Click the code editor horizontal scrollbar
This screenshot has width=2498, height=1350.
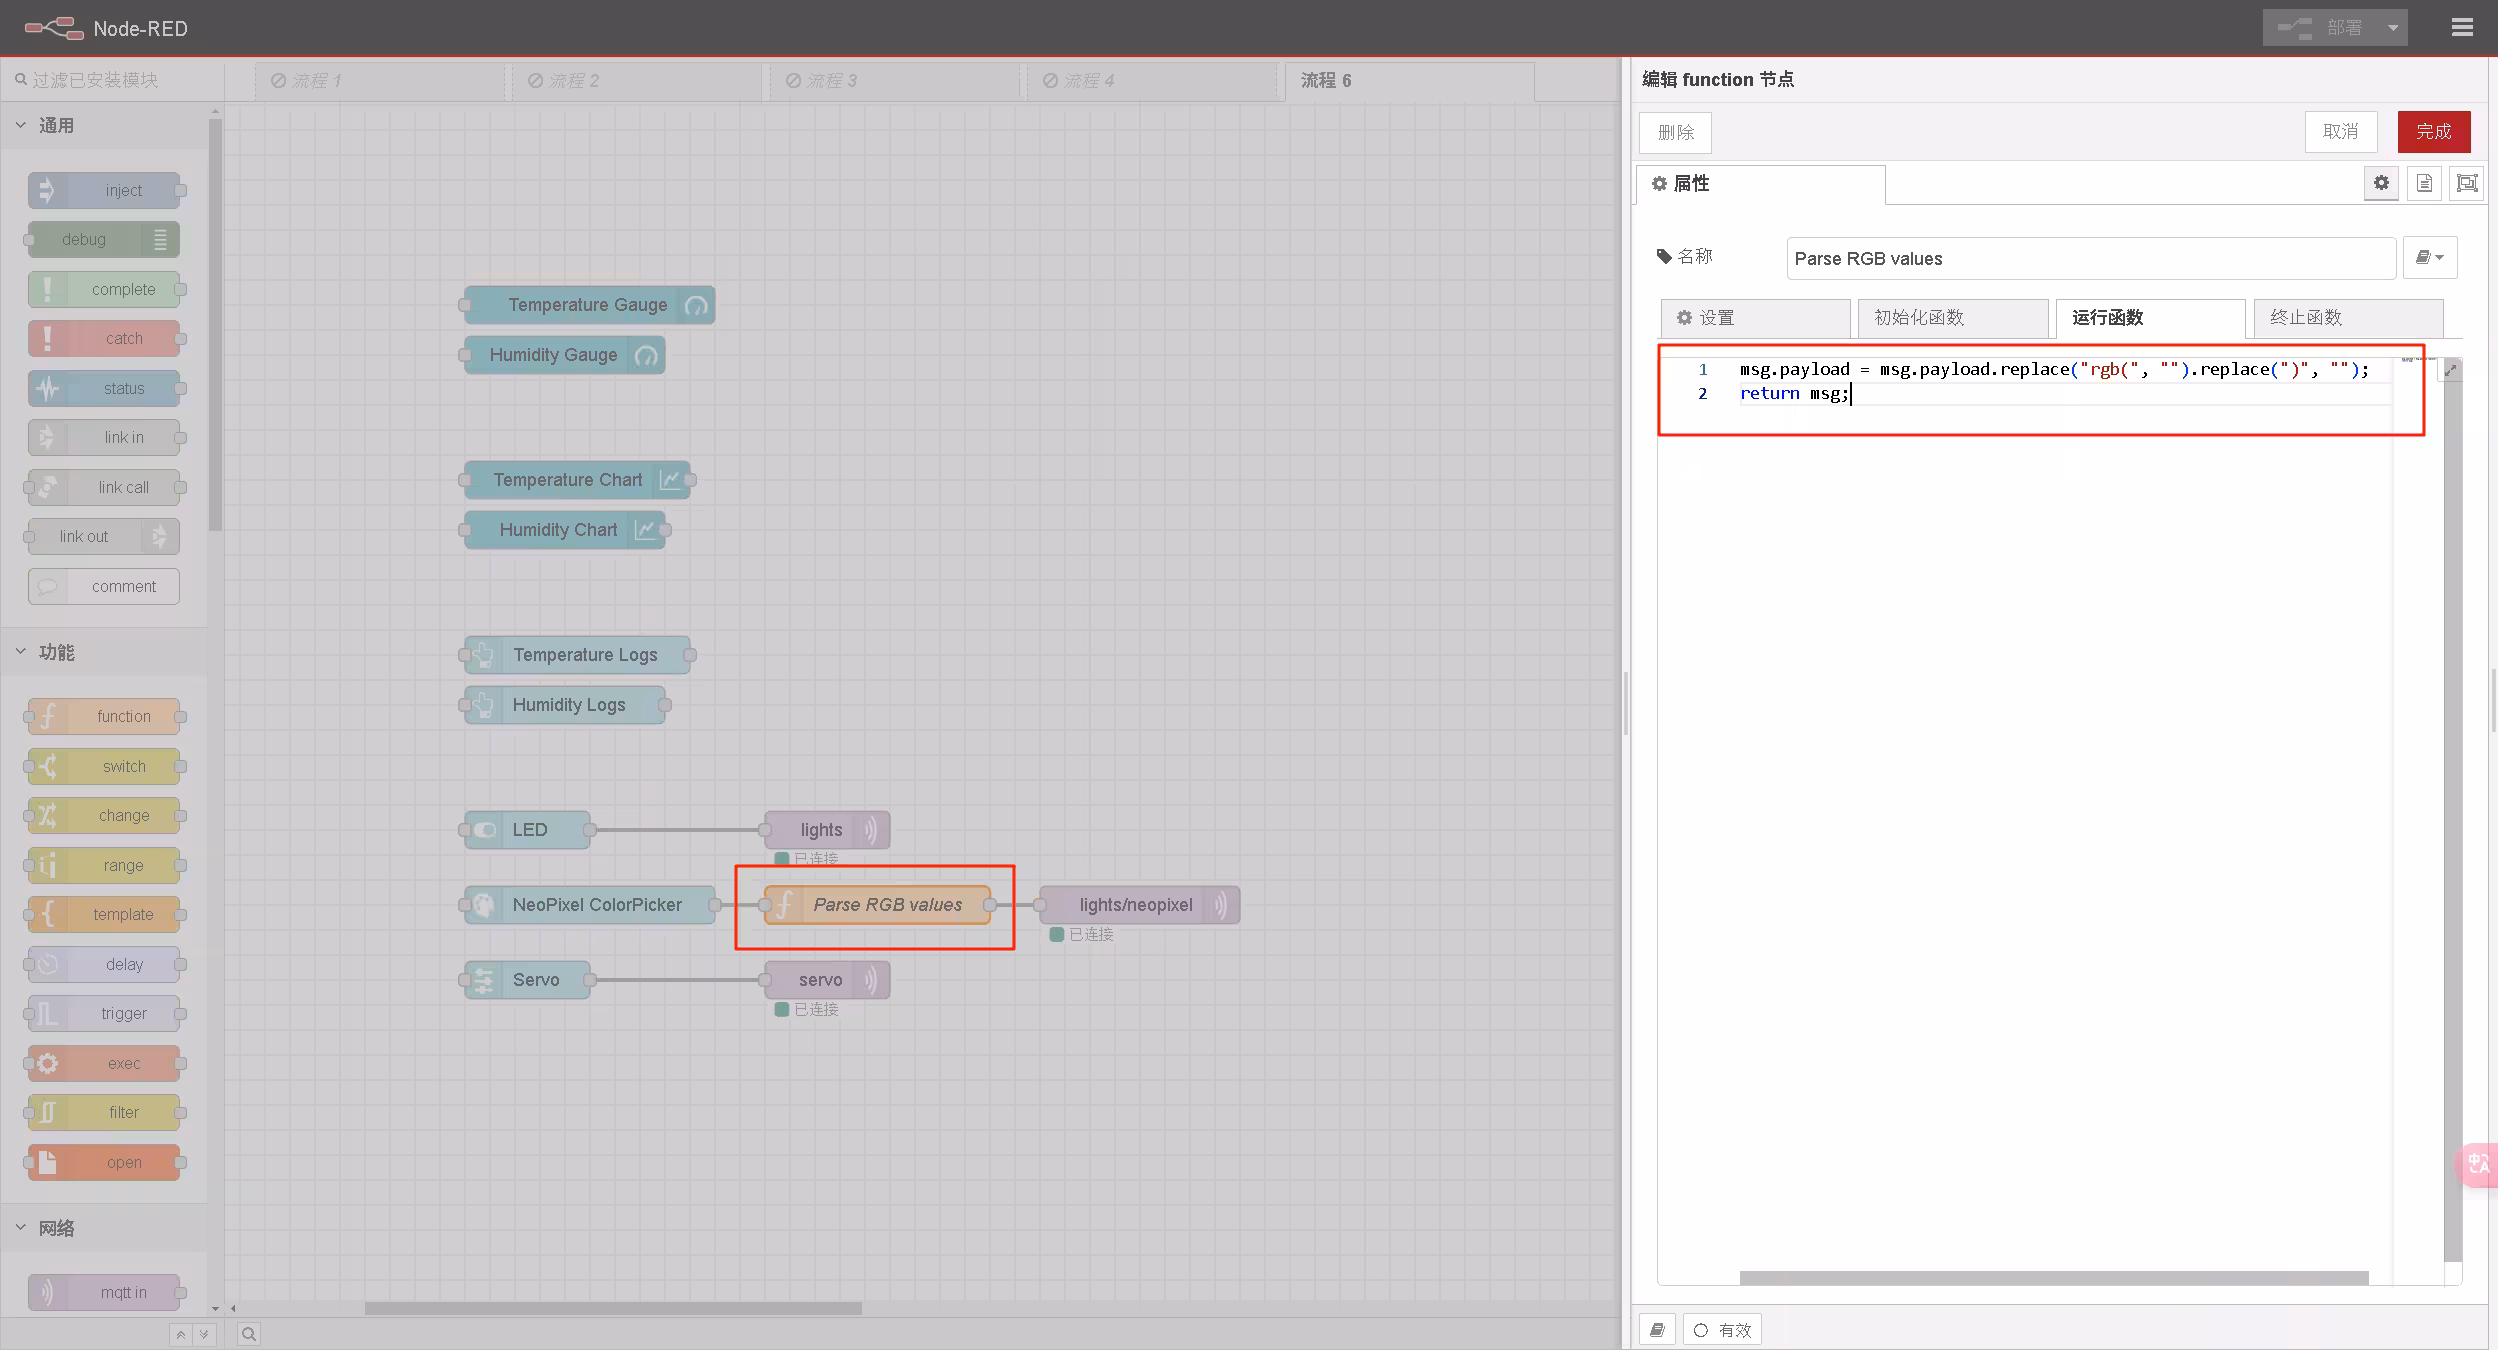click(x=2052, y=1278)
